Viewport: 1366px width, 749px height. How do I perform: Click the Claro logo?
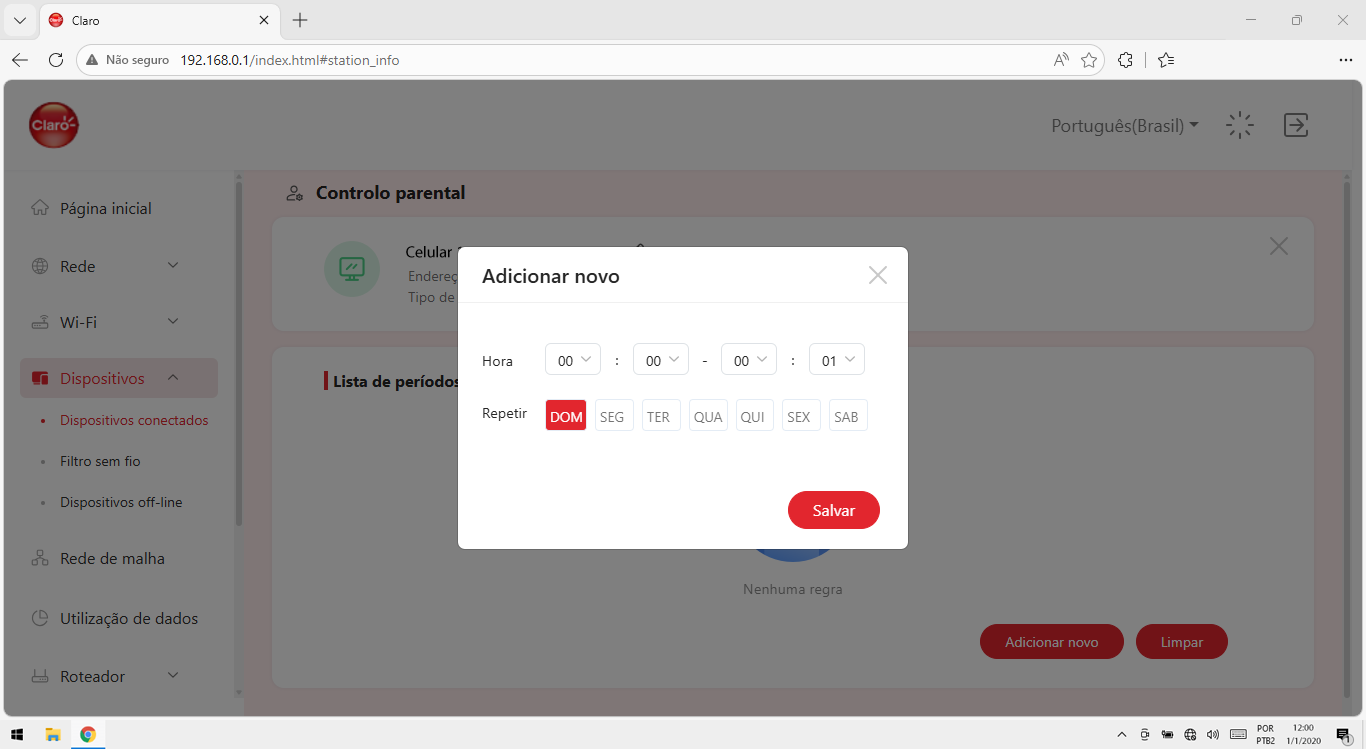pyautogui.click(x=53, y=125)
